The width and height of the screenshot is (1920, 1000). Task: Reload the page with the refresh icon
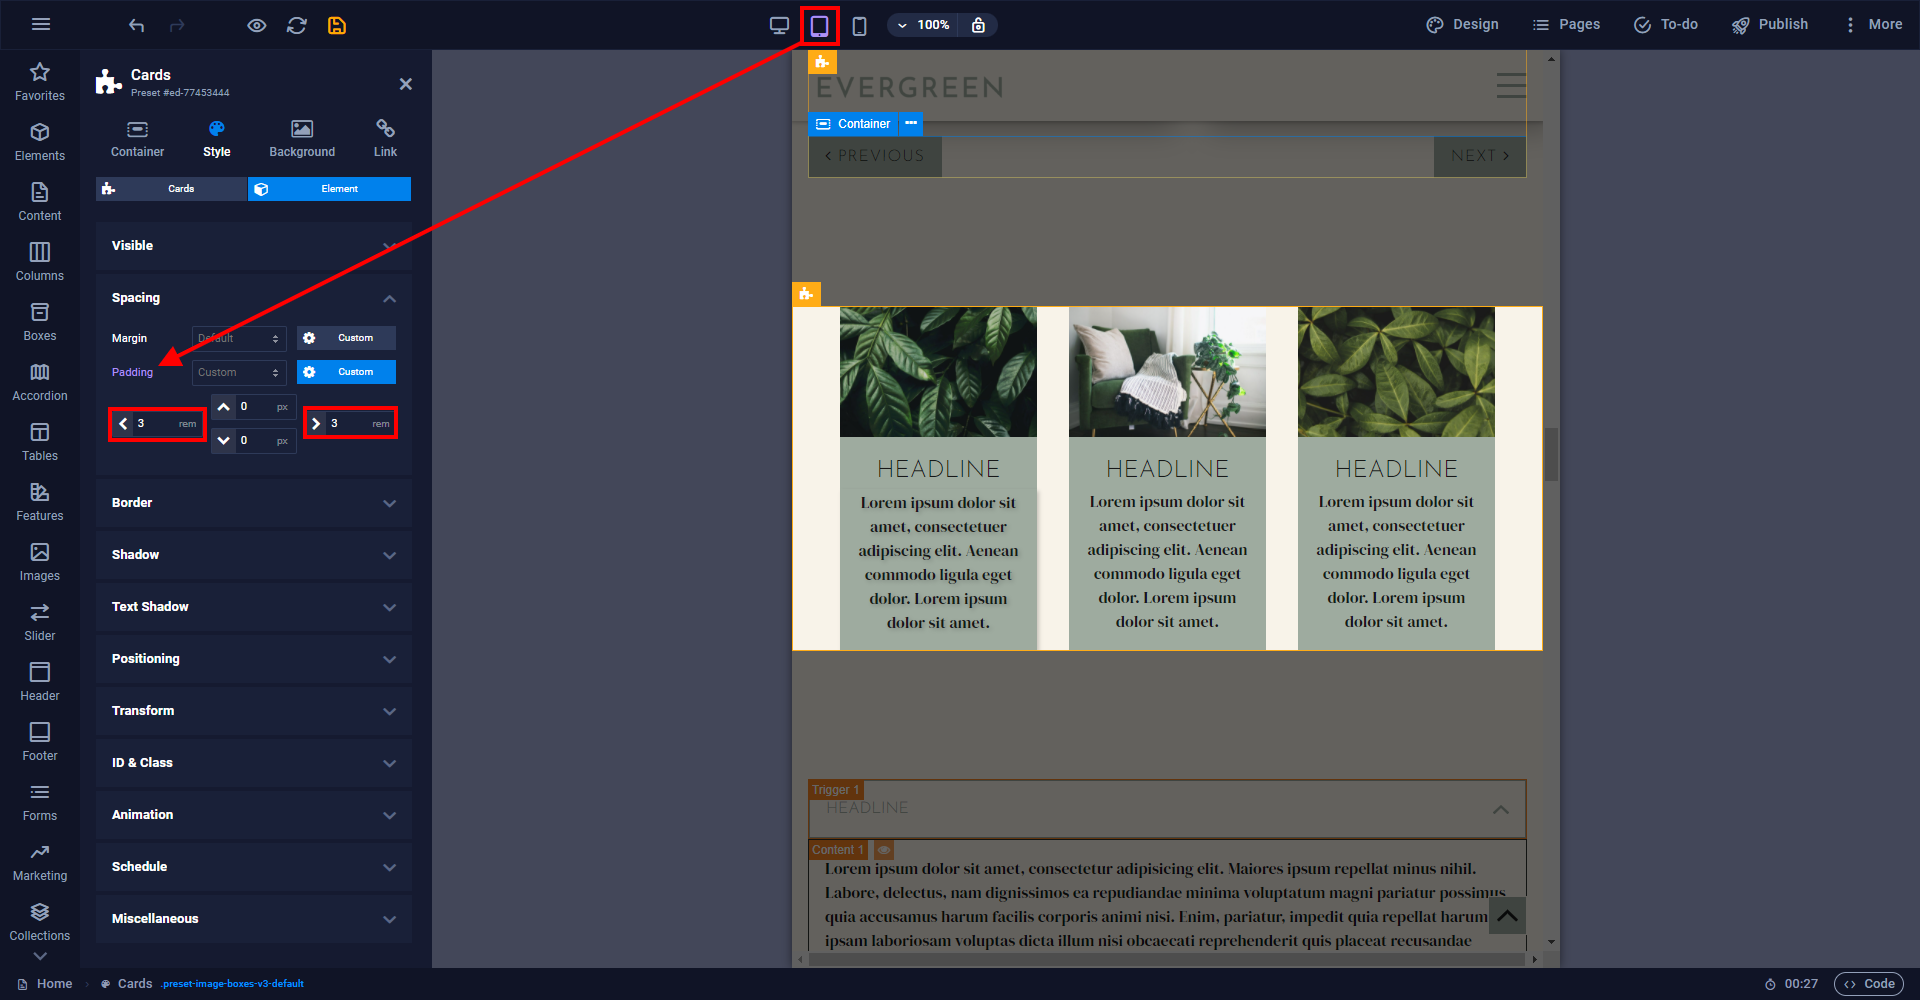click(297, 25)
